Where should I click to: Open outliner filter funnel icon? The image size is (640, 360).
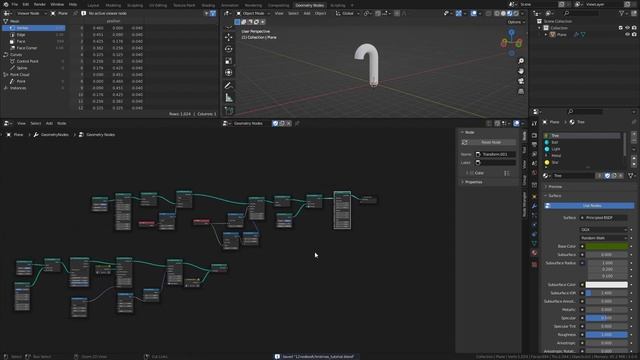point(622,13)
